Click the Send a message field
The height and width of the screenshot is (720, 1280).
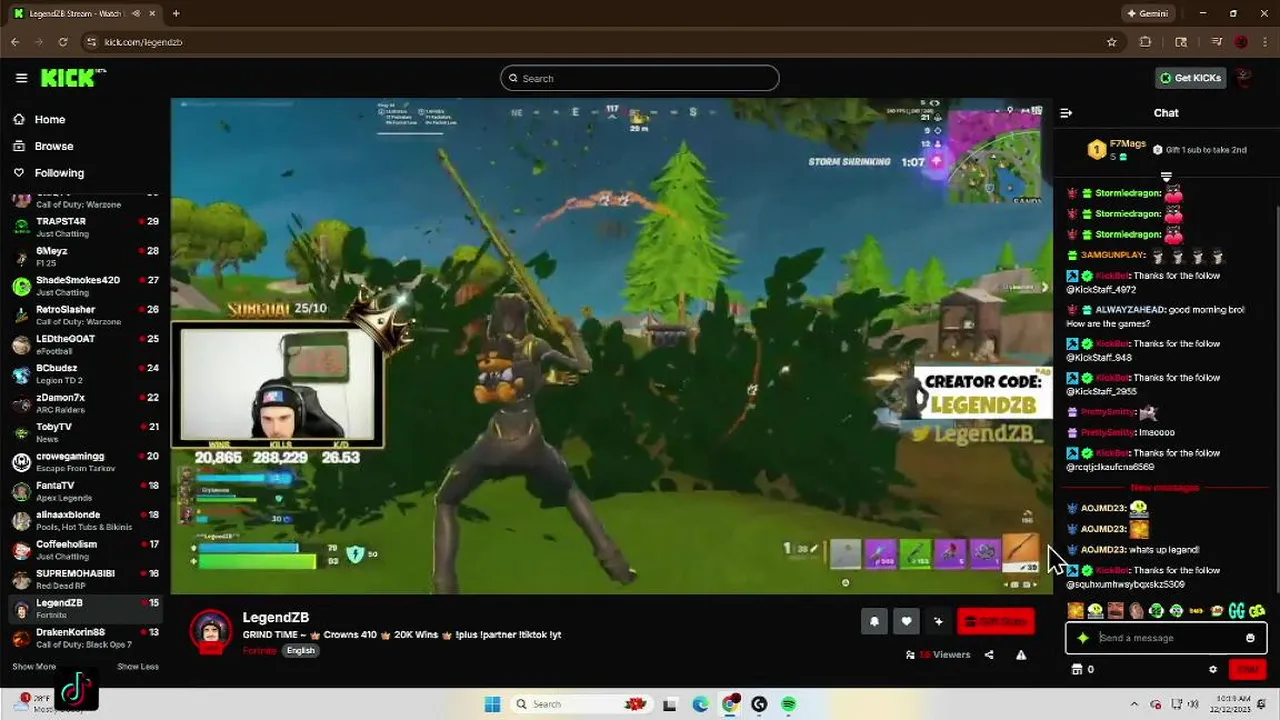[x=1166, y=638]
